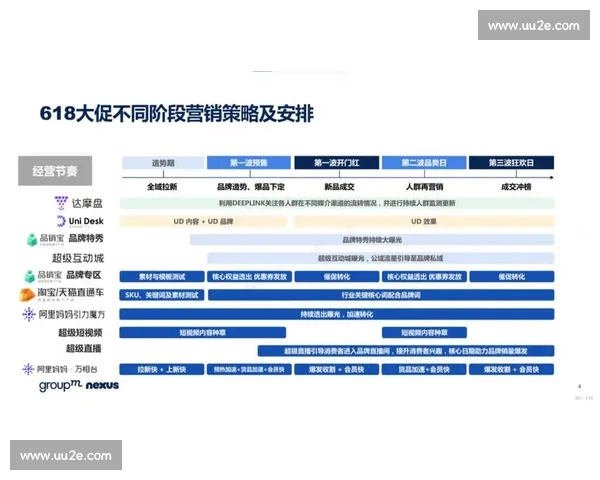Click the Uni Desk logo icon
Screen dimensions: 600x480
coord(61,221)
